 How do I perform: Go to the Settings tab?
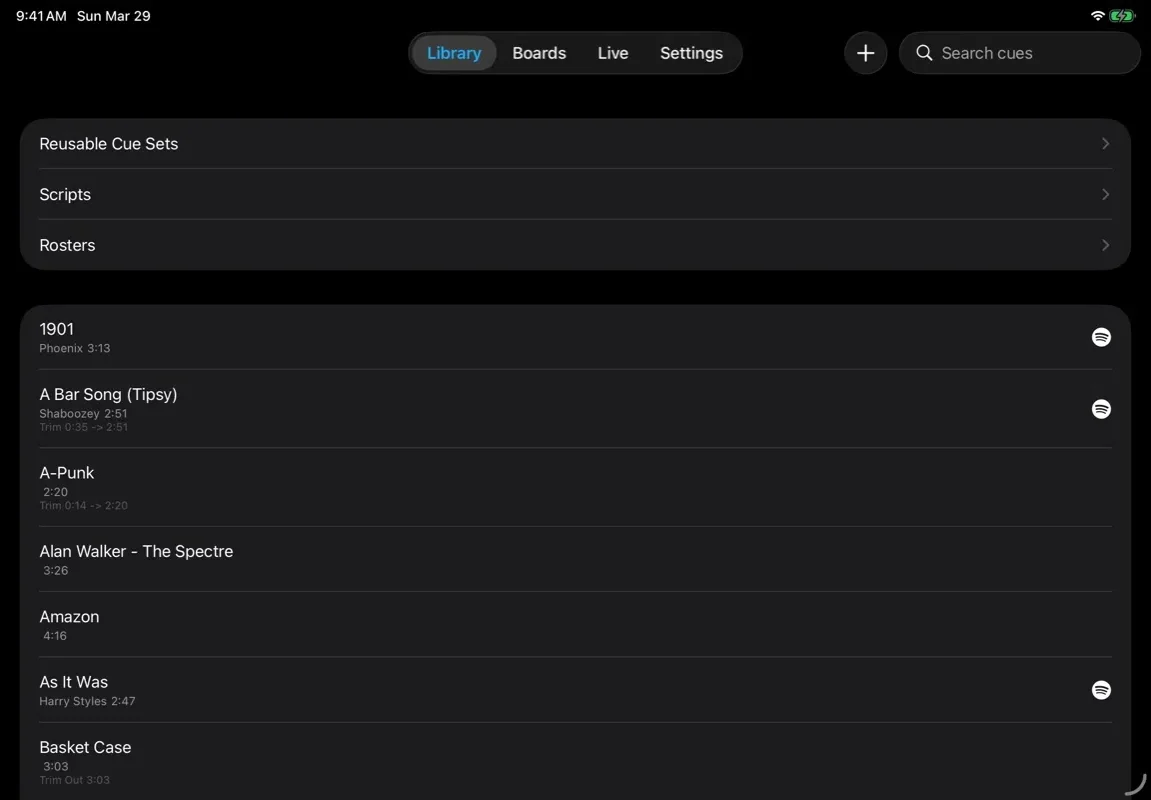[x=691, y=52]
